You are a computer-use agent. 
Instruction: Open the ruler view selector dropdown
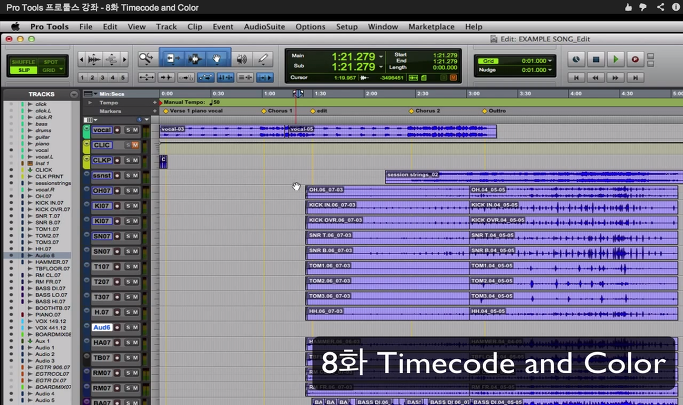91,94
